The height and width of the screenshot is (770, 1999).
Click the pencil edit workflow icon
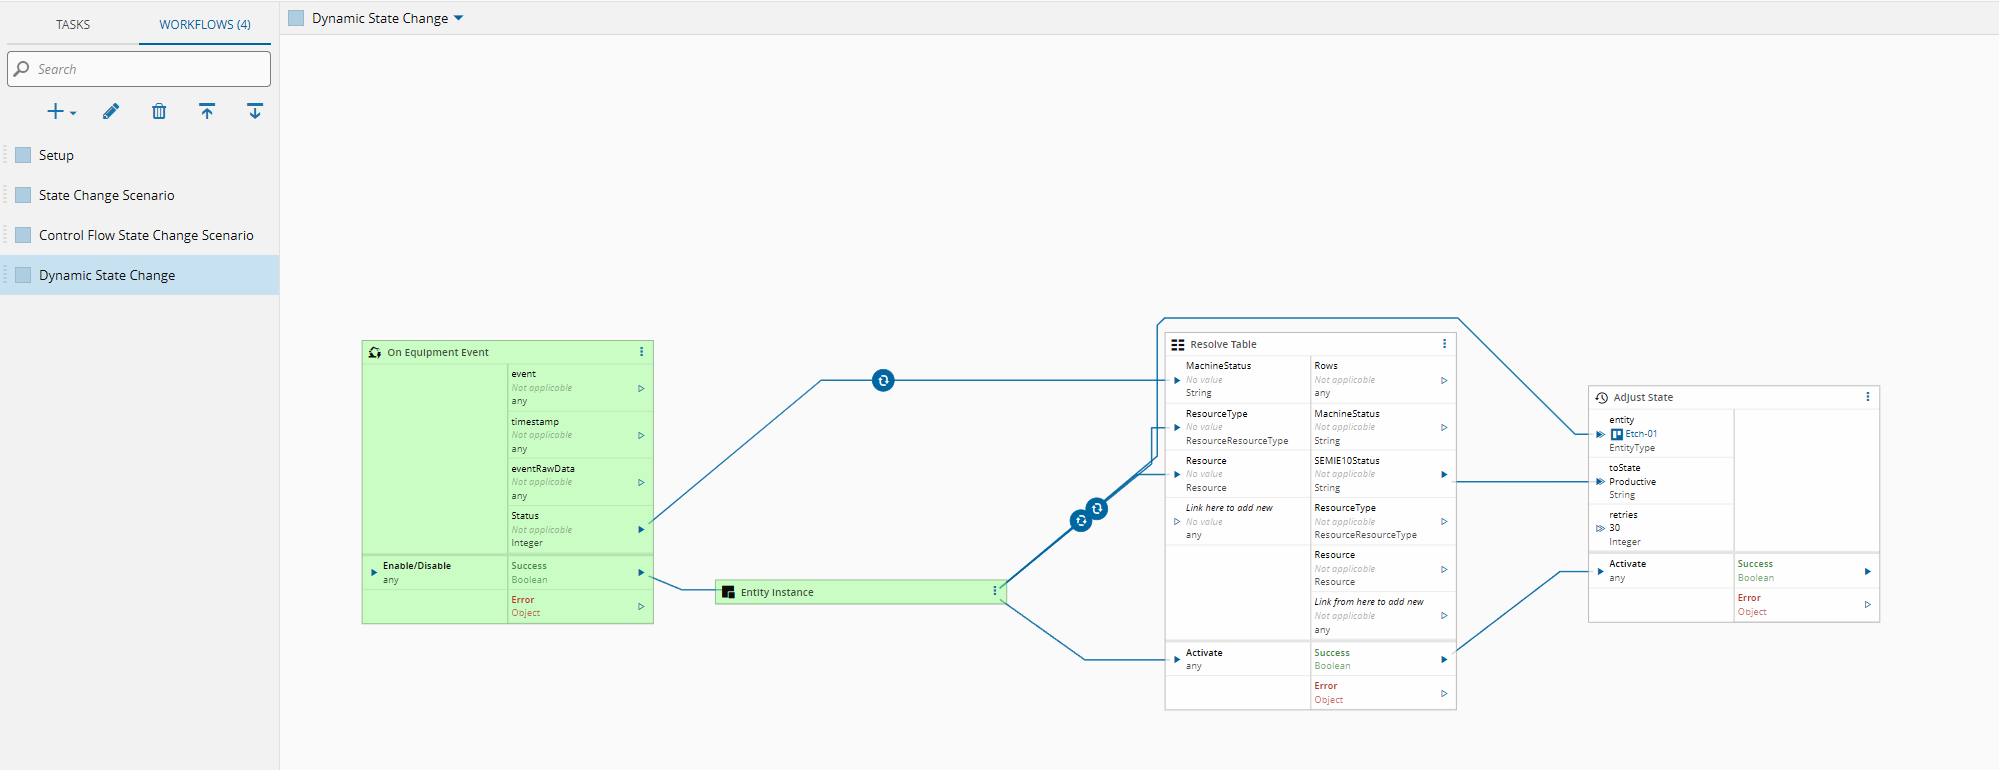pos(111,112)
